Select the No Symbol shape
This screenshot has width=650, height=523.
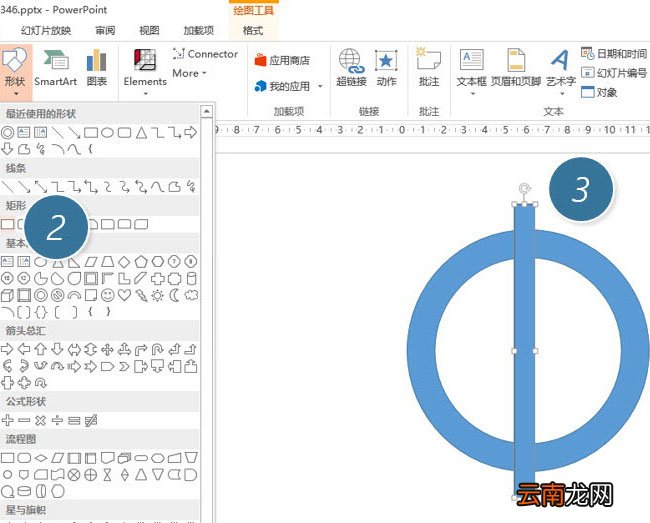point(58,295)
